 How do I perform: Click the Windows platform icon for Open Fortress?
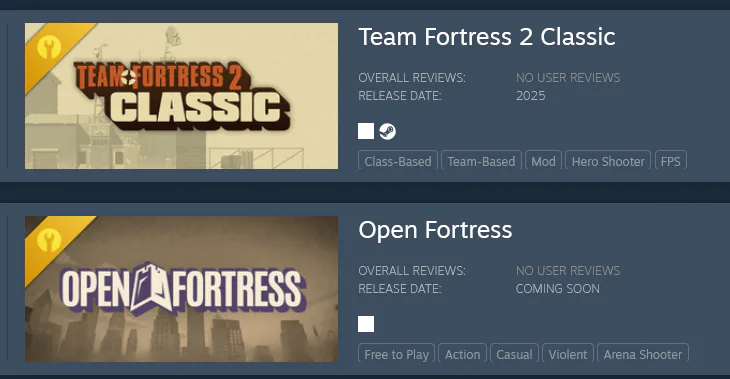pos(366,324)
